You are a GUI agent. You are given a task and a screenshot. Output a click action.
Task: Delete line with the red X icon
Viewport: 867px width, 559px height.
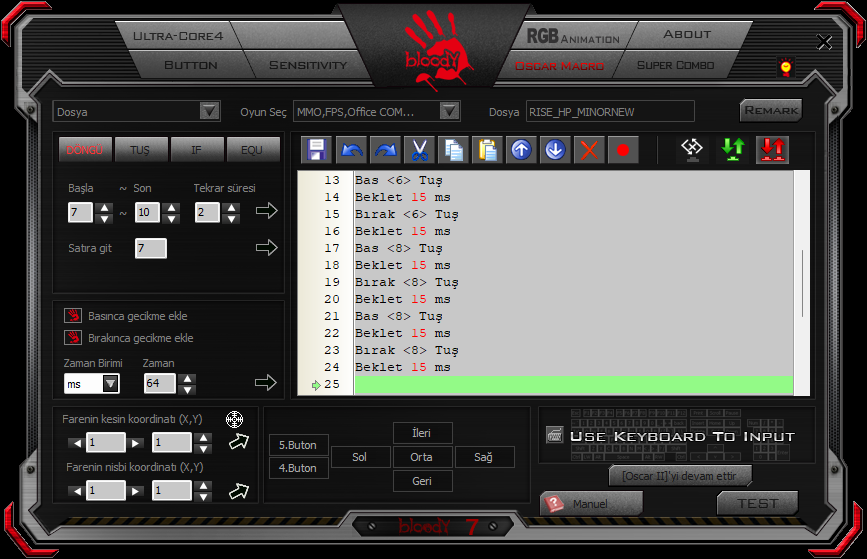(x=589, y=150)
